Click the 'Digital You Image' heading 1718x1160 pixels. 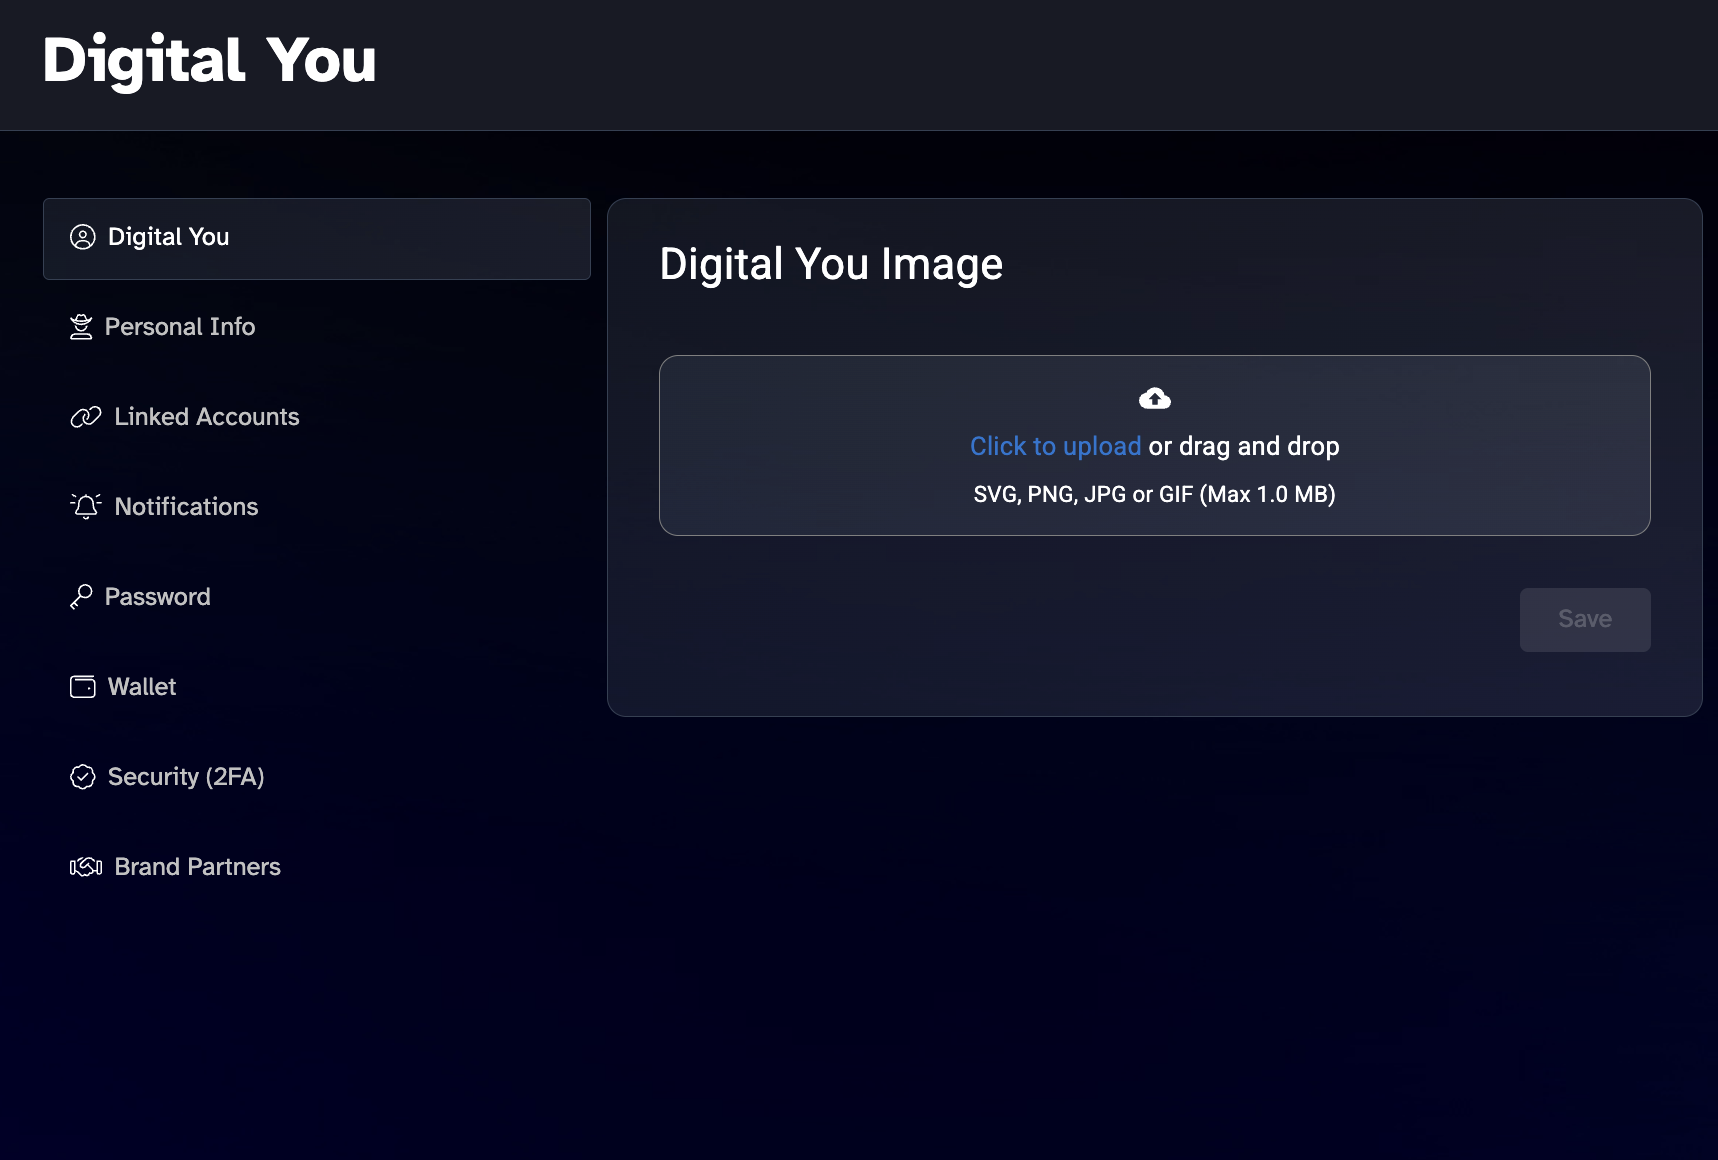[x=831, y=264]
